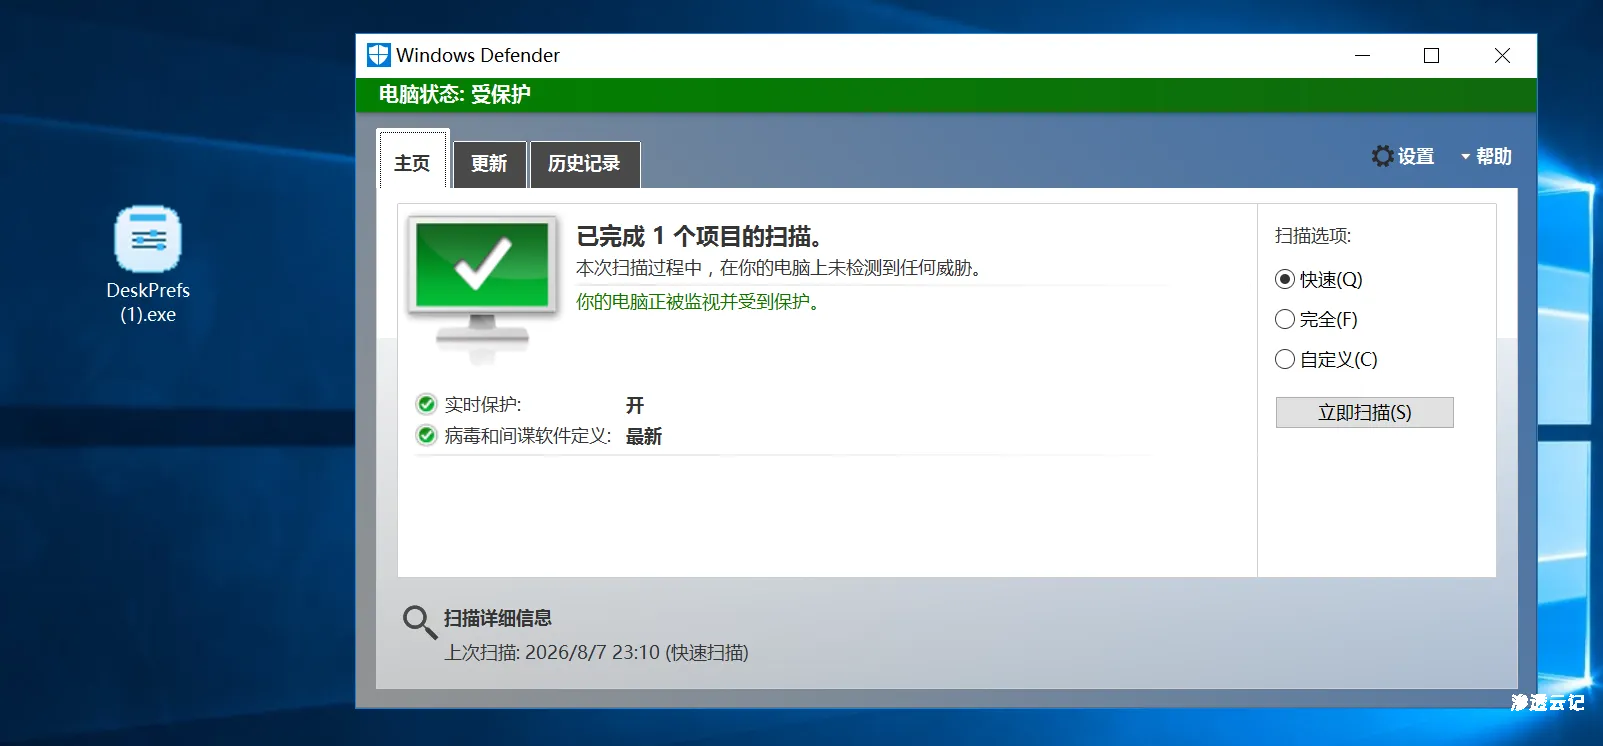Open DeskPrefs (1).exe desktop icon
The width and height of the screenshot is (1603, 746).
[148, 264]
